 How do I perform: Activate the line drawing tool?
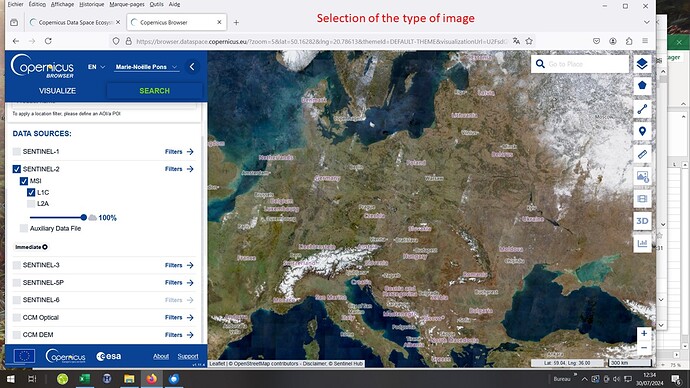(x=642, y=109)
